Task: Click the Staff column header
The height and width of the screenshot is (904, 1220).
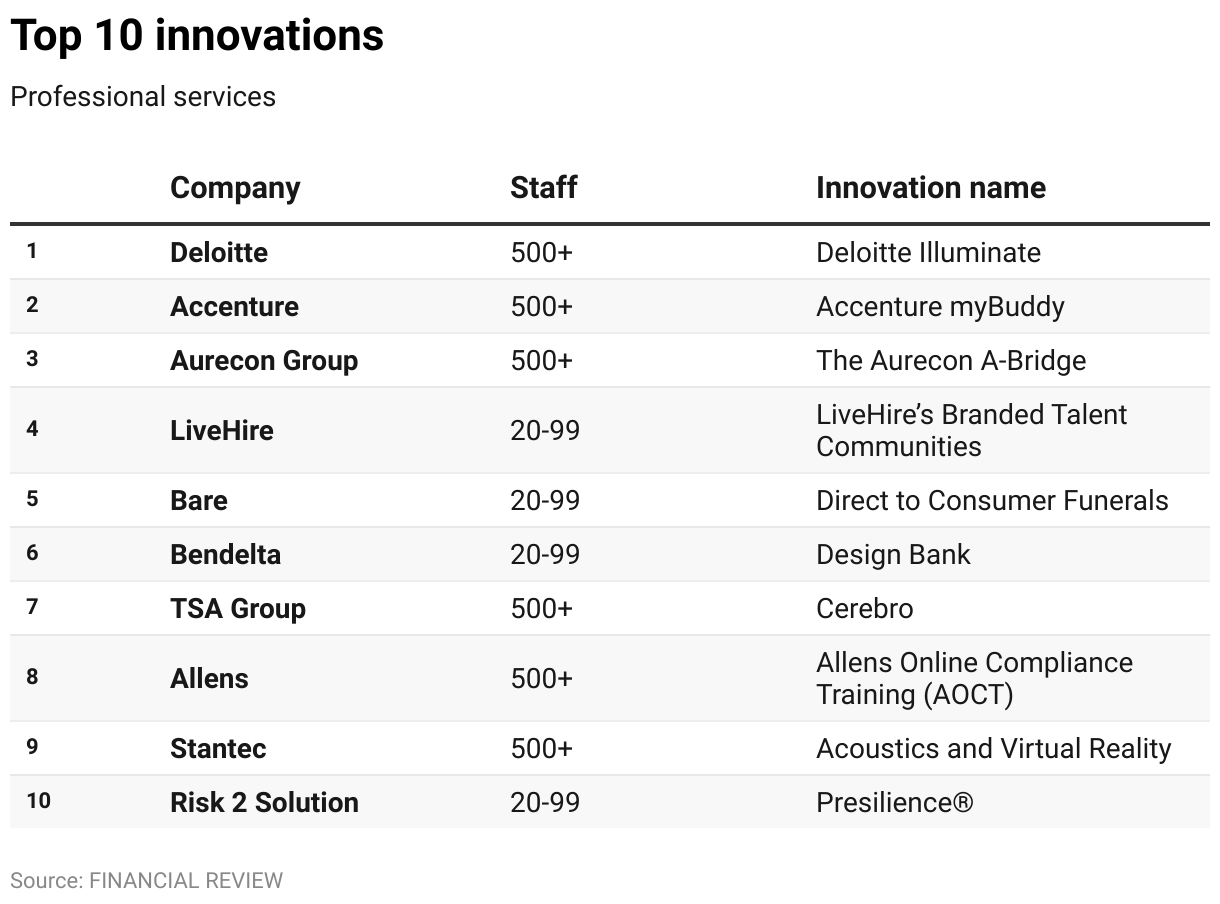Action: [544, 188]
